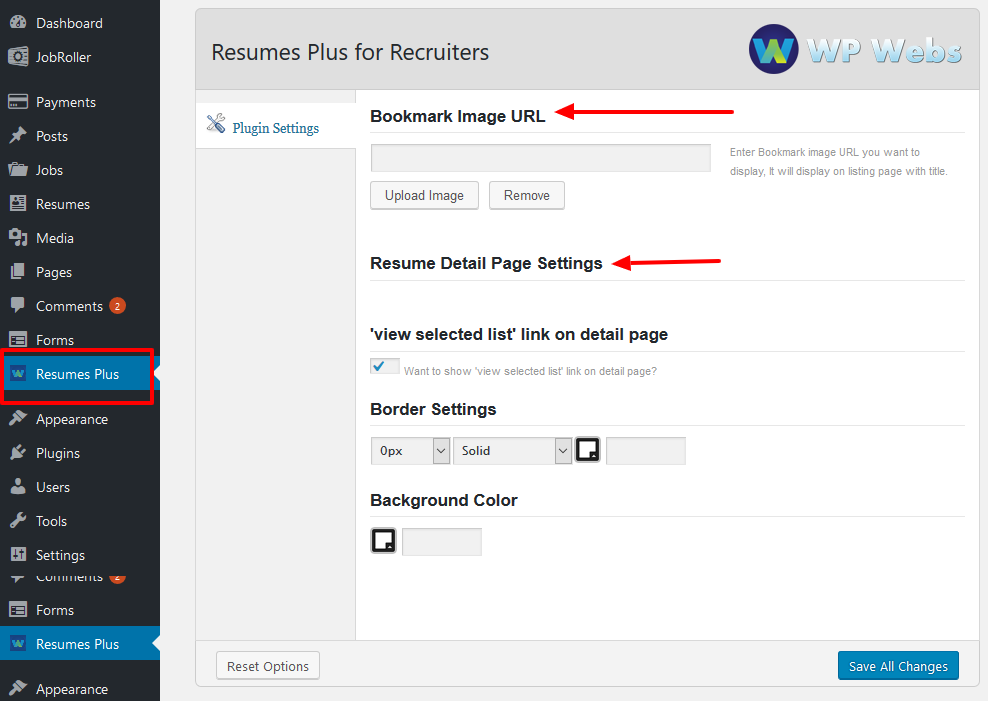The height and width of the screenshot is (701, 988).
Task: Focus the border color value field
Action: pos(646,451)
